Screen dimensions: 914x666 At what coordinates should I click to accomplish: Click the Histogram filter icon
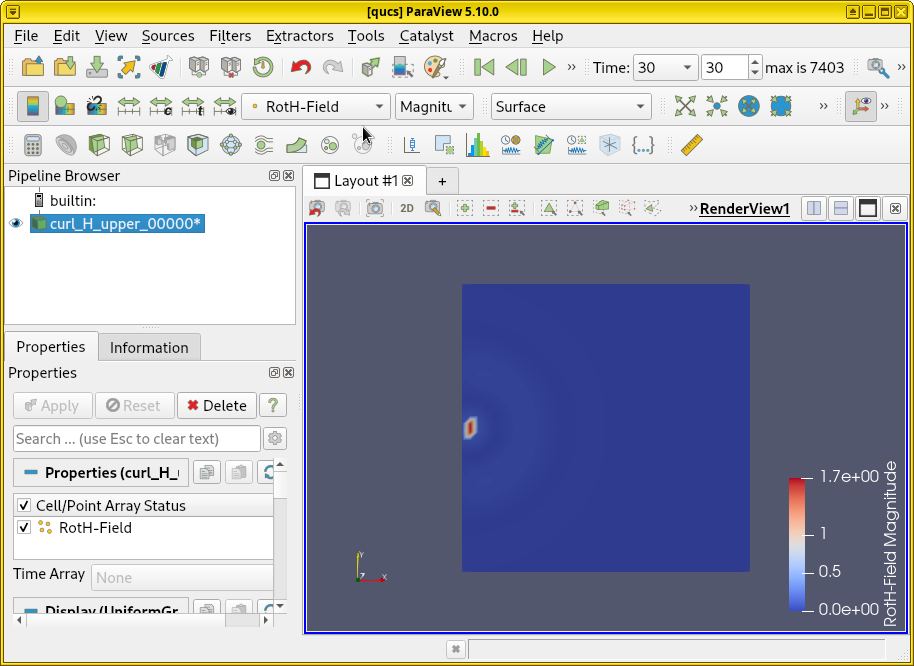point(478,145)
